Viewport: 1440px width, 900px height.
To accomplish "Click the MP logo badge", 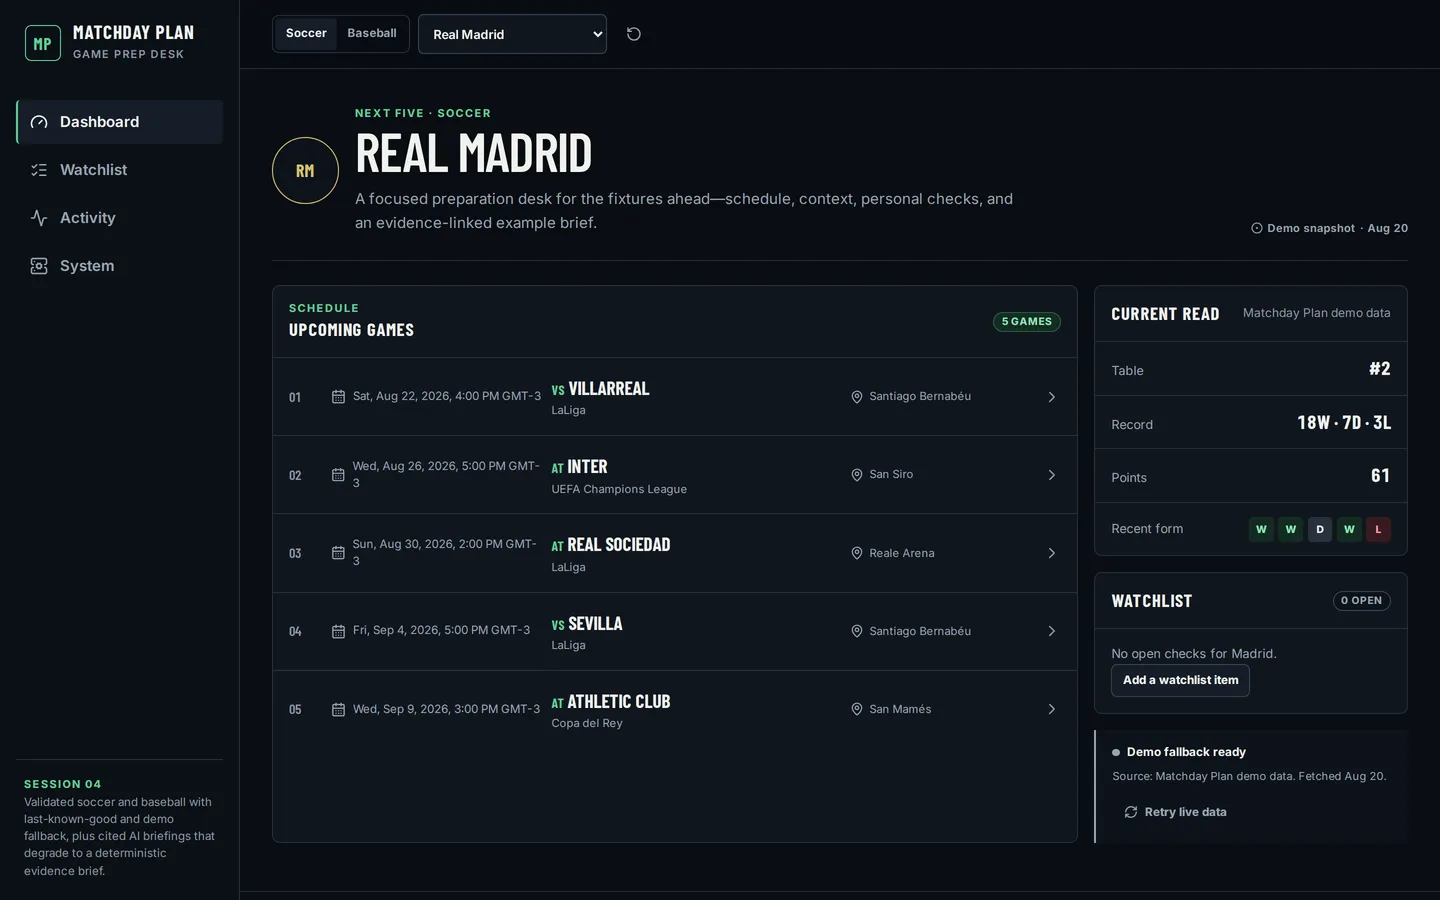I will (43, 43).
